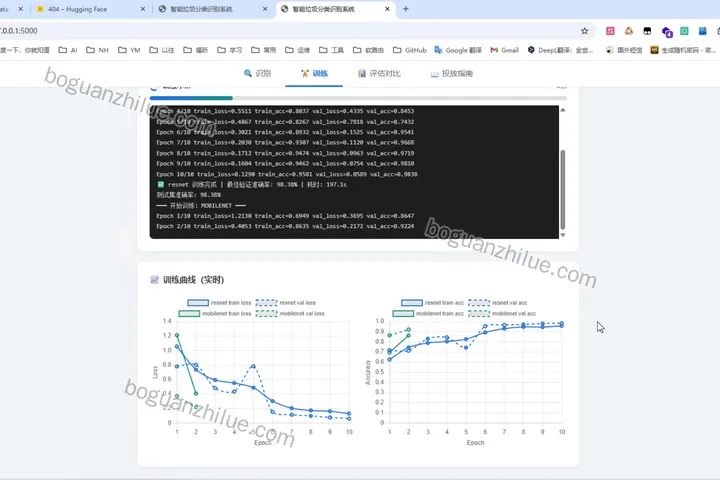The image size is (720, 480).
Task: Bookmark this page with the star icon
Action: point(584,31)
